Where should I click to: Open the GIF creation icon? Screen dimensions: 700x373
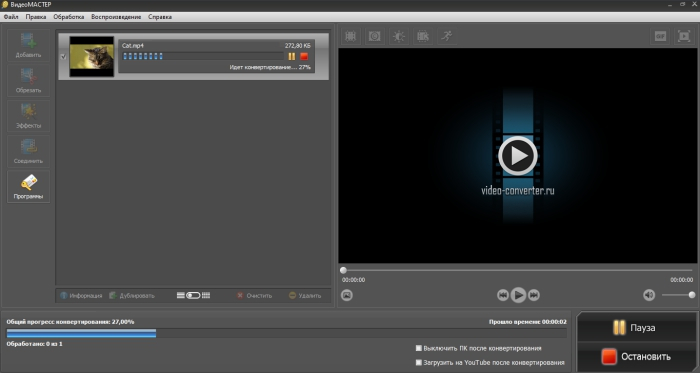click(660, 36)
